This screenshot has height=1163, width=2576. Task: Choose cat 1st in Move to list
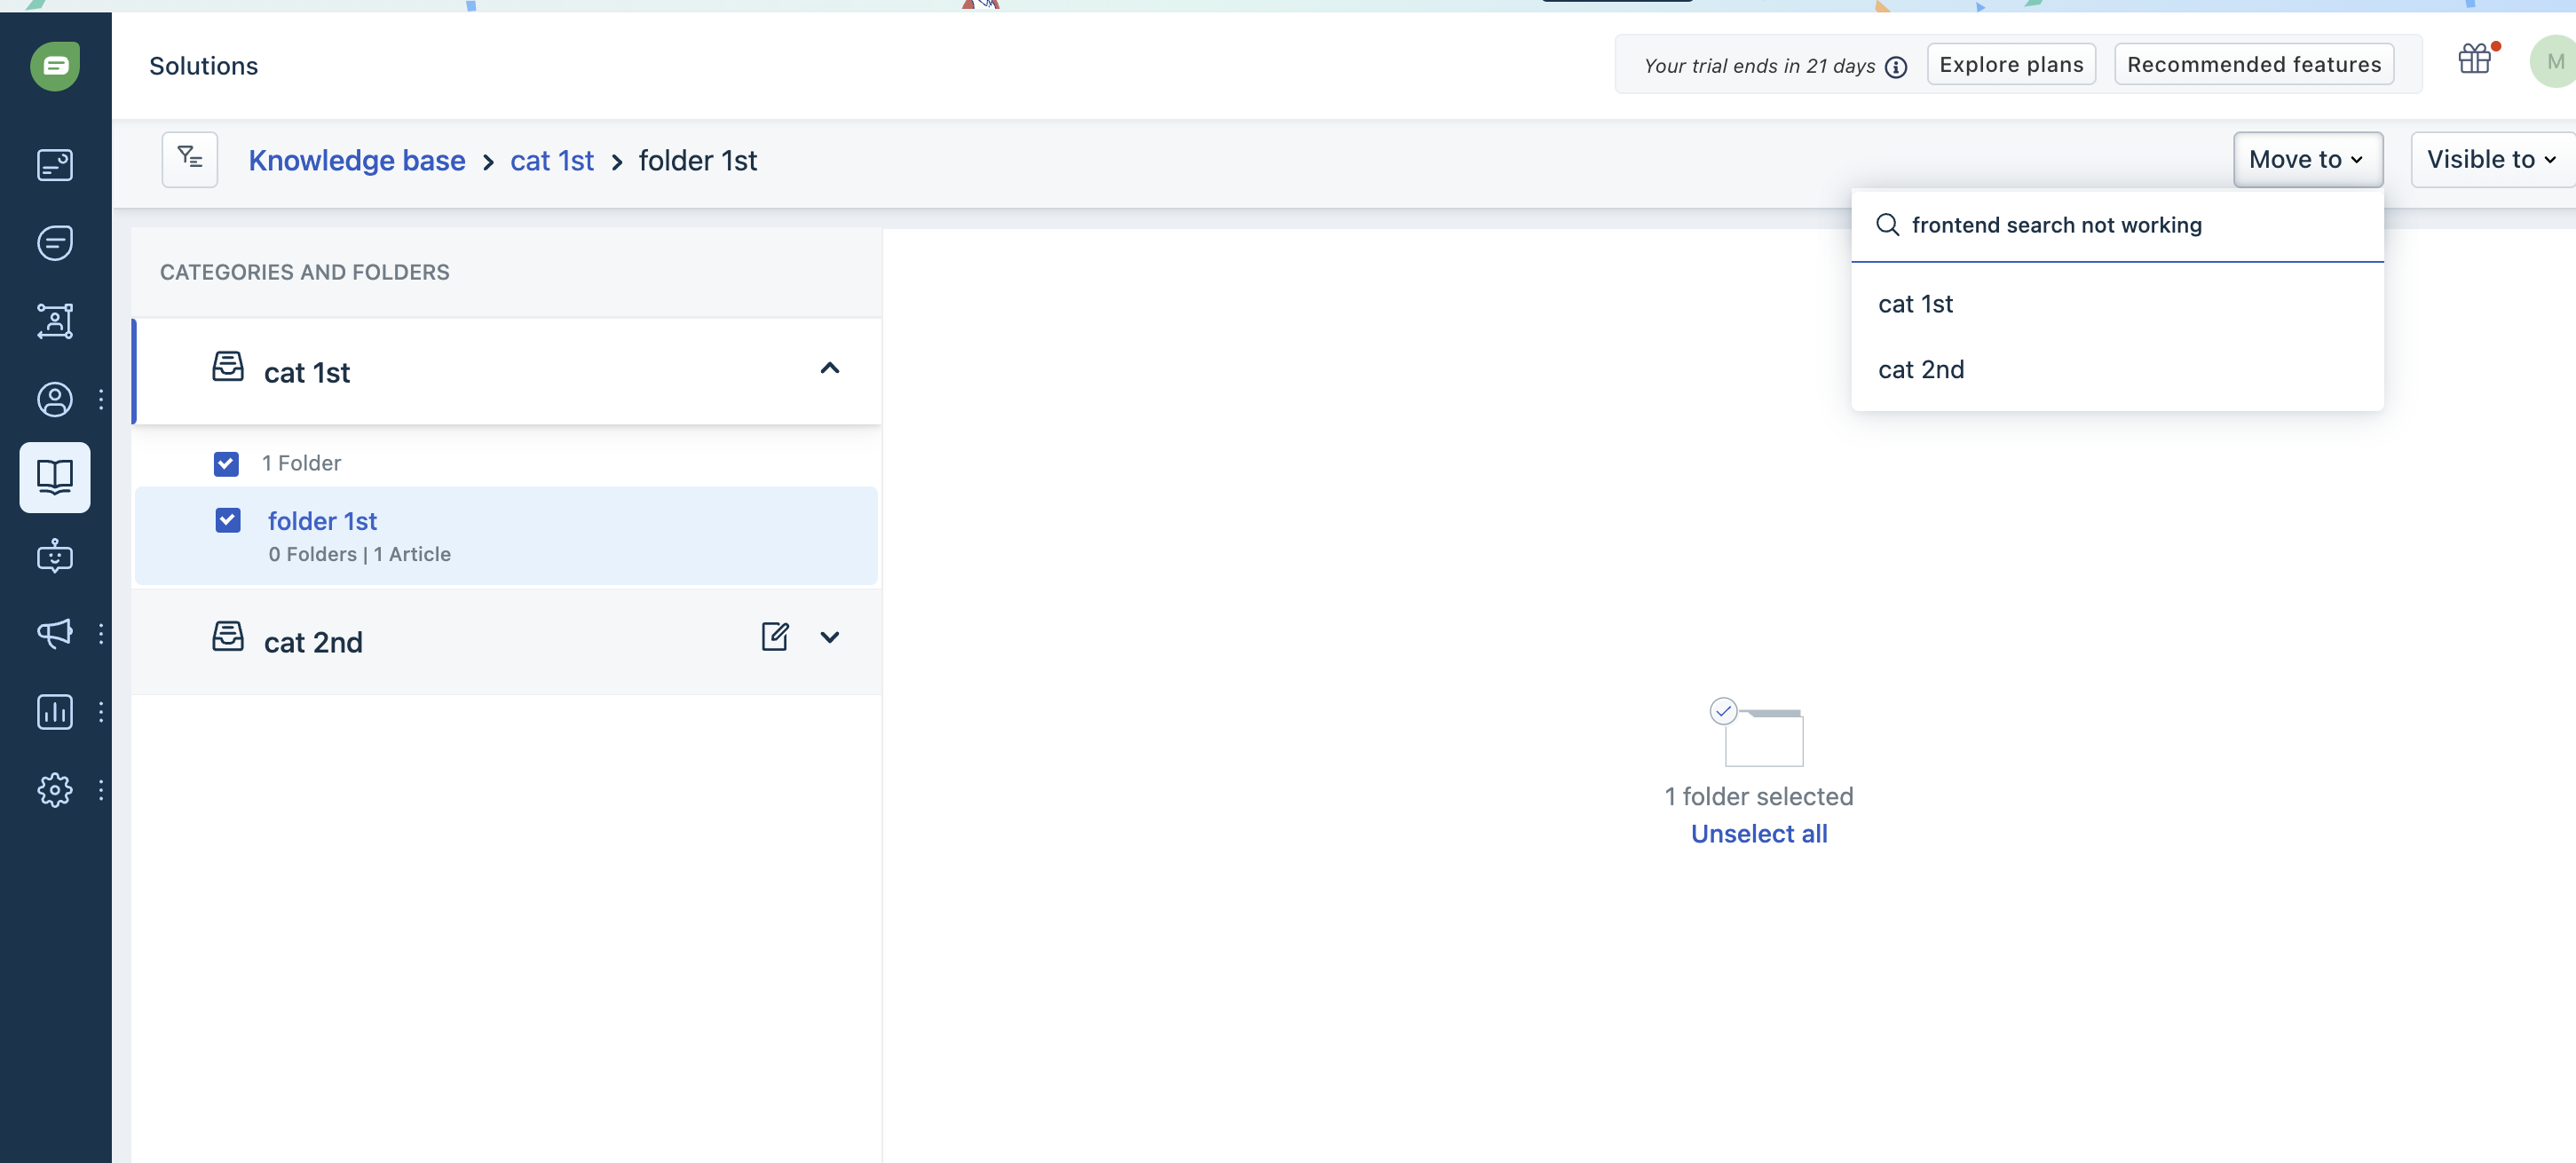point(1915,304)
